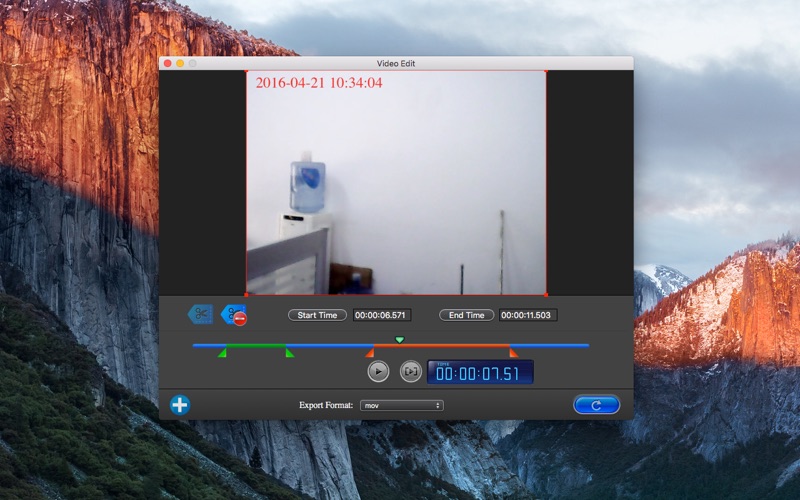Click the Start Time button
The width and height of the screenshot is (800, 500).
click(x=317, y=315)
